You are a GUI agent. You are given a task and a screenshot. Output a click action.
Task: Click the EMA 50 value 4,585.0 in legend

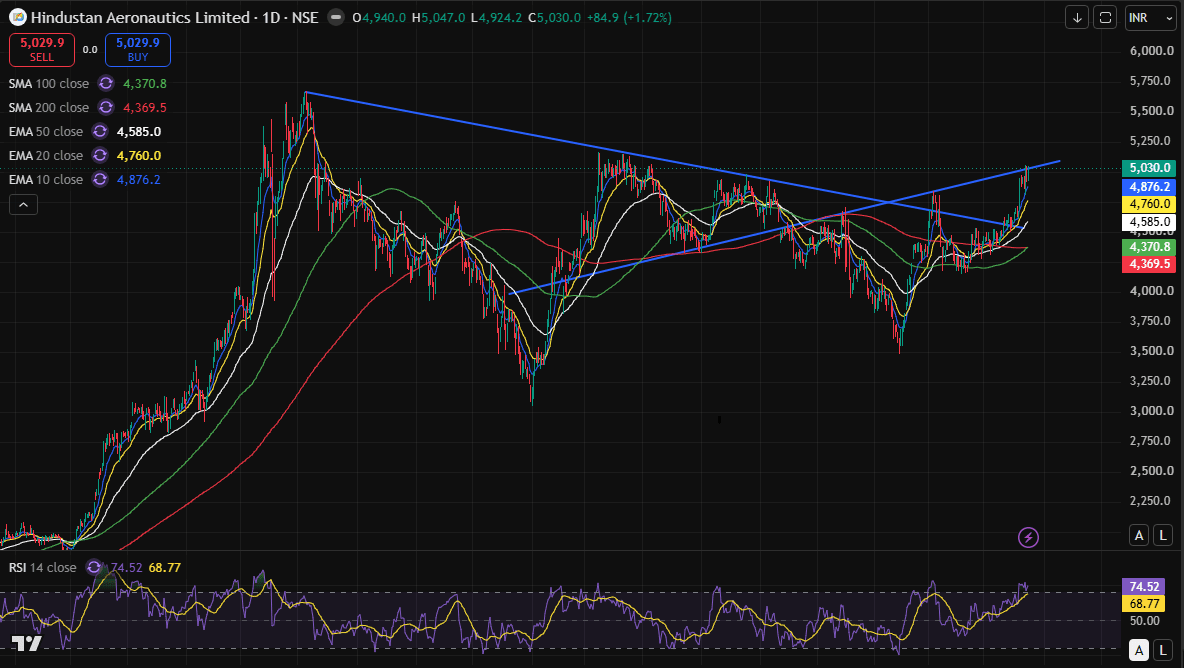[139, 131]
